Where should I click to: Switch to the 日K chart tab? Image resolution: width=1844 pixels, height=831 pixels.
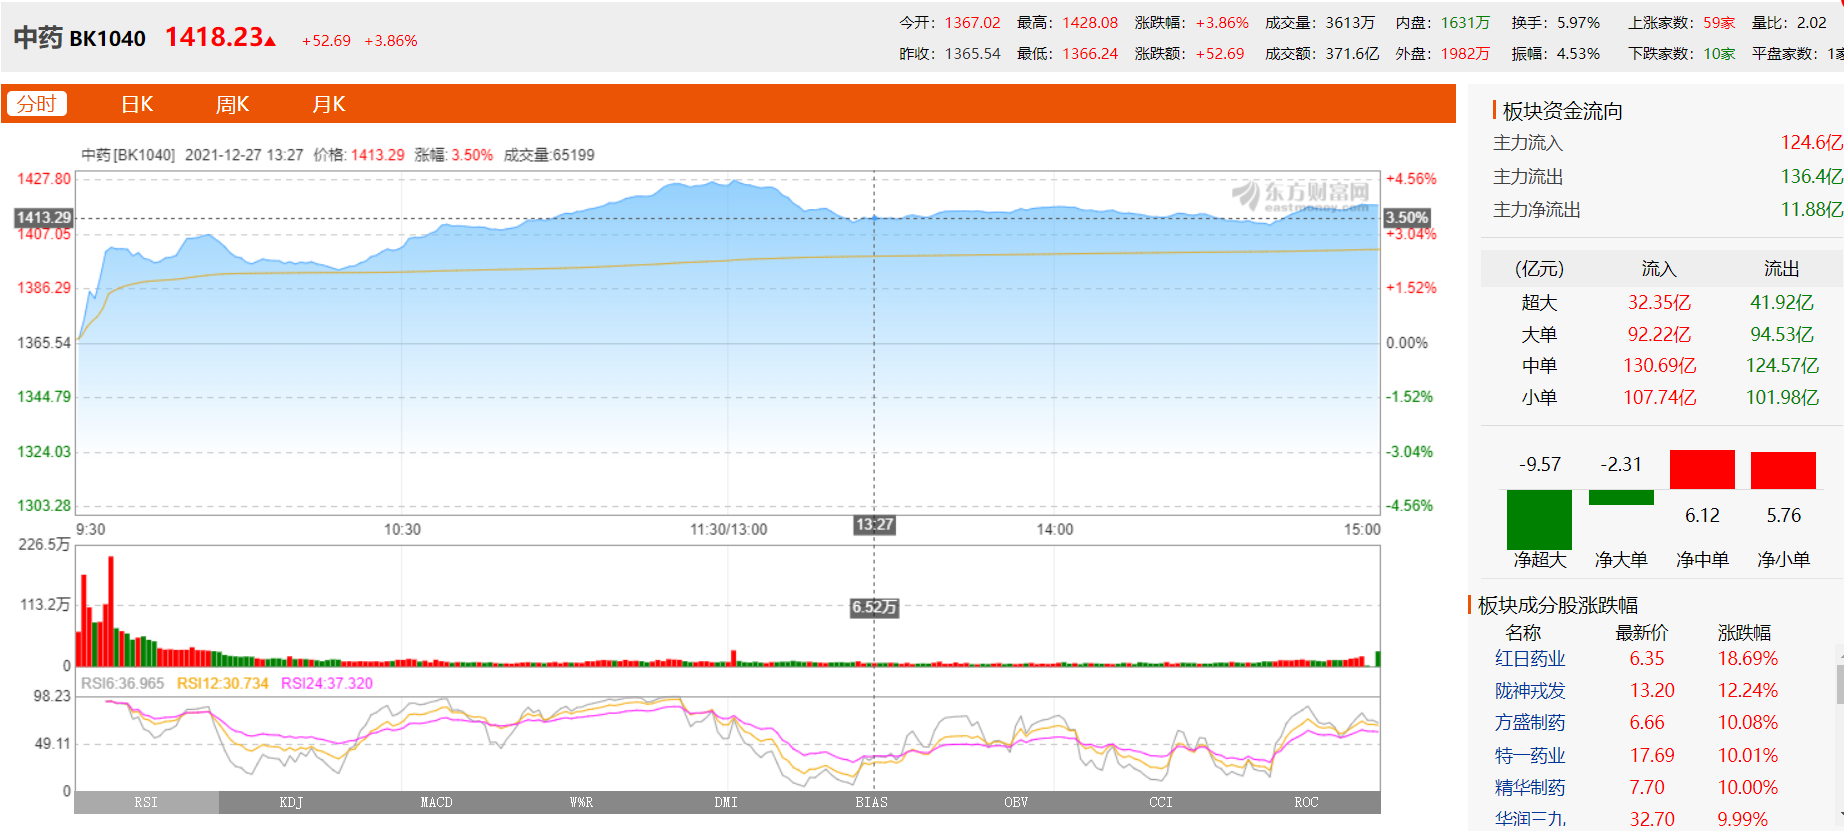click(x=137, y=104)
